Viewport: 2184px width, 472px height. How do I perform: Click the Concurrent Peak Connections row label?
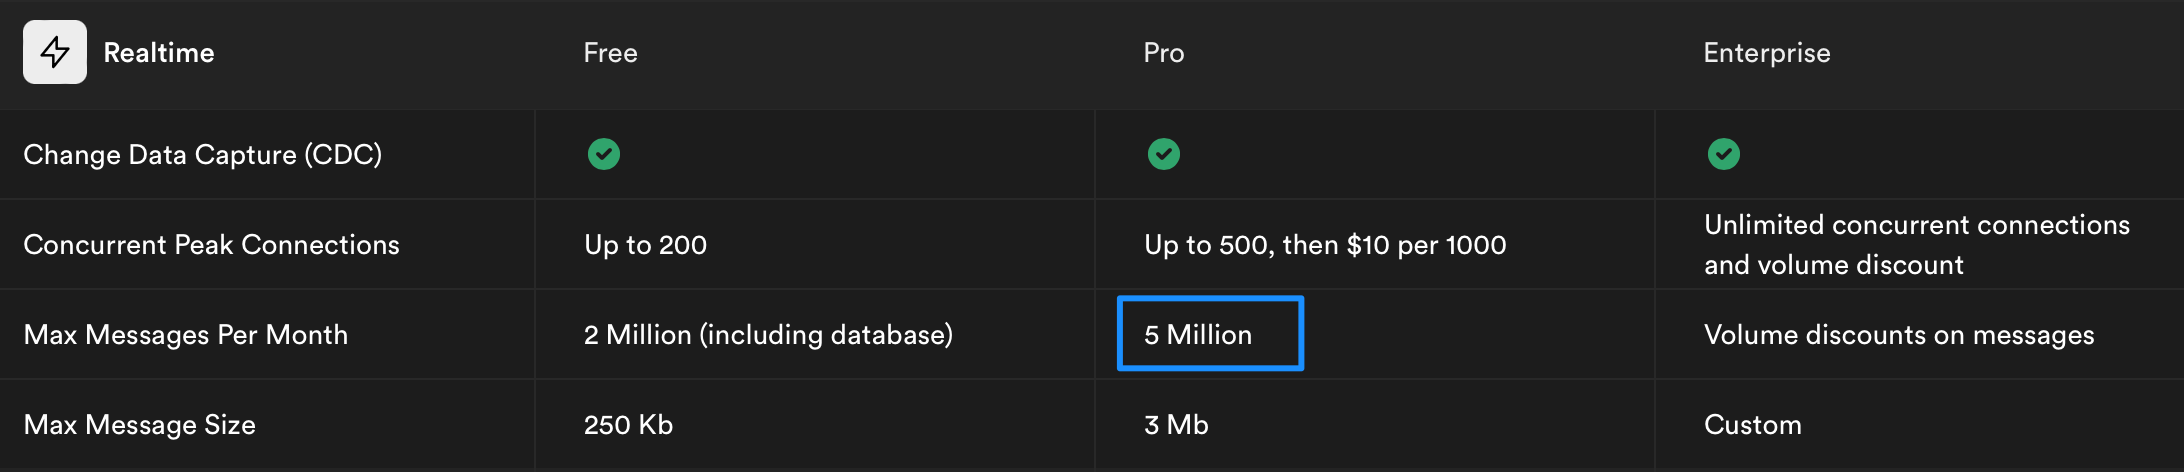pos(211,245)
